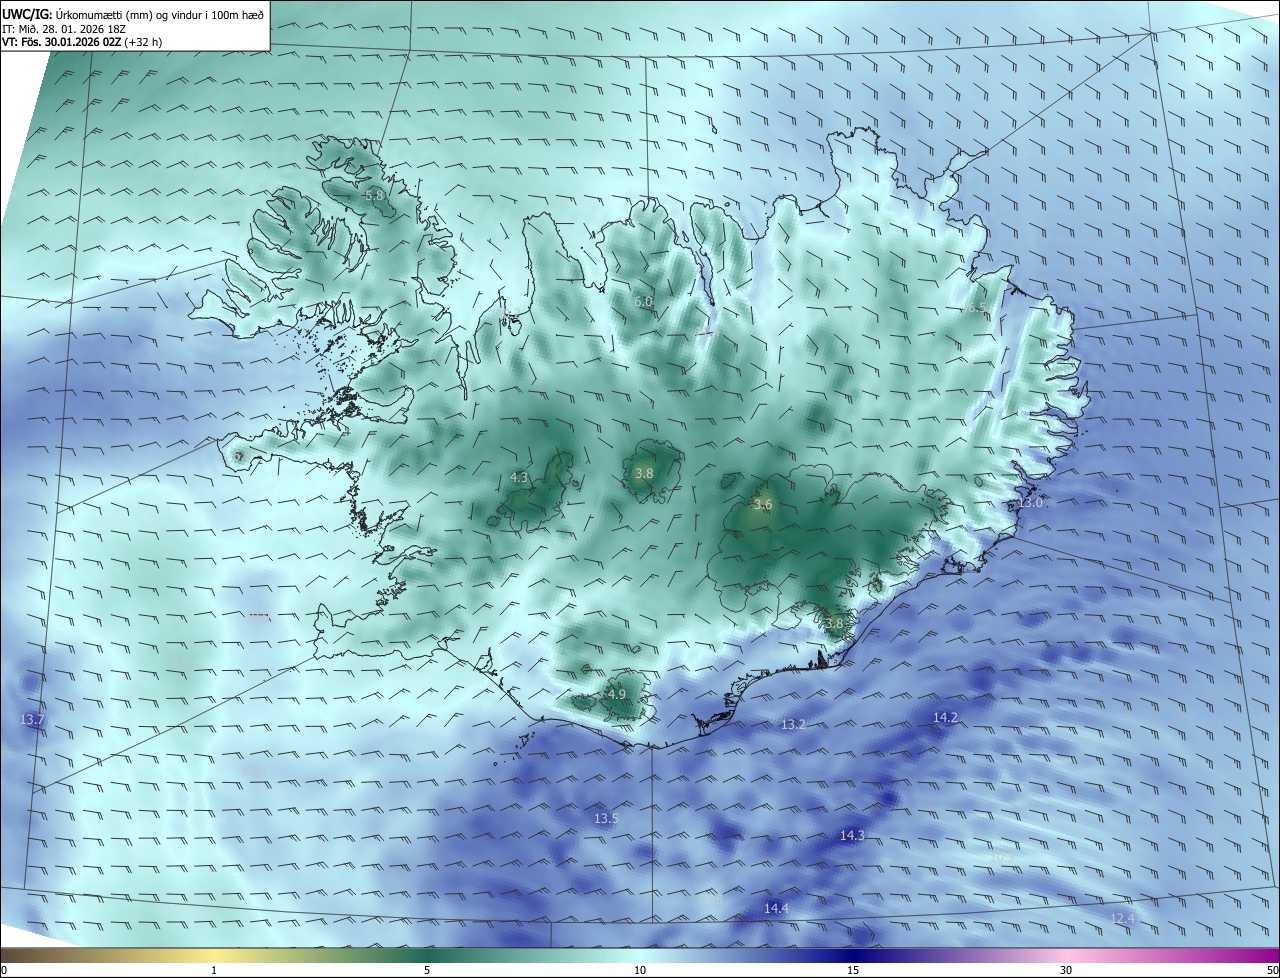1280x978 pixels.
Task: Click the color scale tick label 1
Action: (214, 970)
